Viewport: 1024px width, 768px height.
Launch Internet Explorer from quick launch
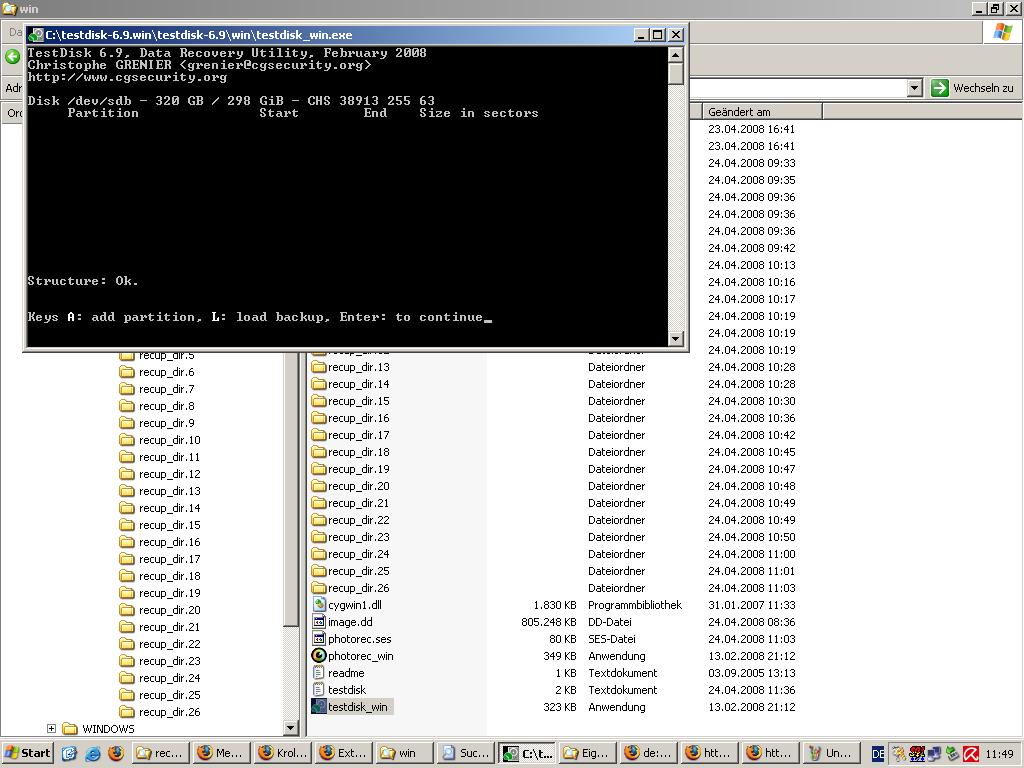coord(92,753)
